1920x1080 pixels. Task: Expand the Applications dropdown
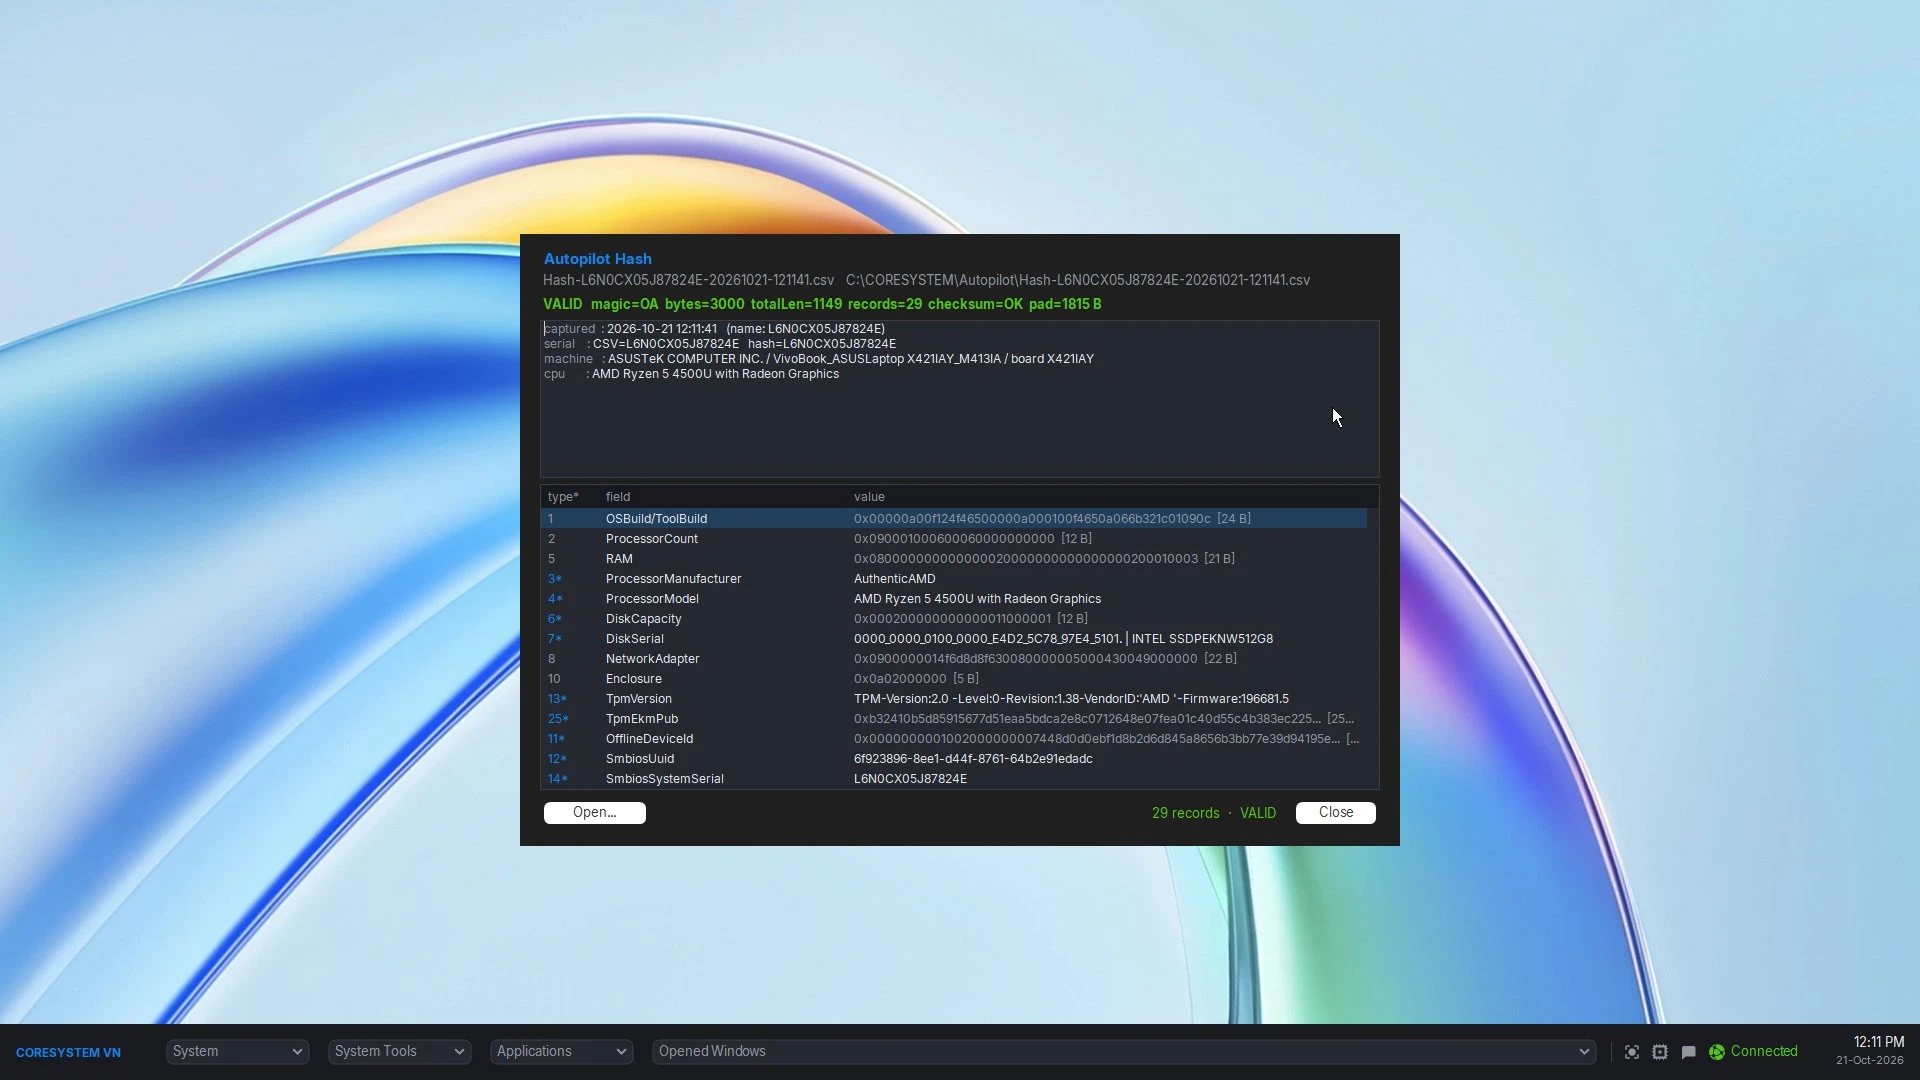point(561,1051)
